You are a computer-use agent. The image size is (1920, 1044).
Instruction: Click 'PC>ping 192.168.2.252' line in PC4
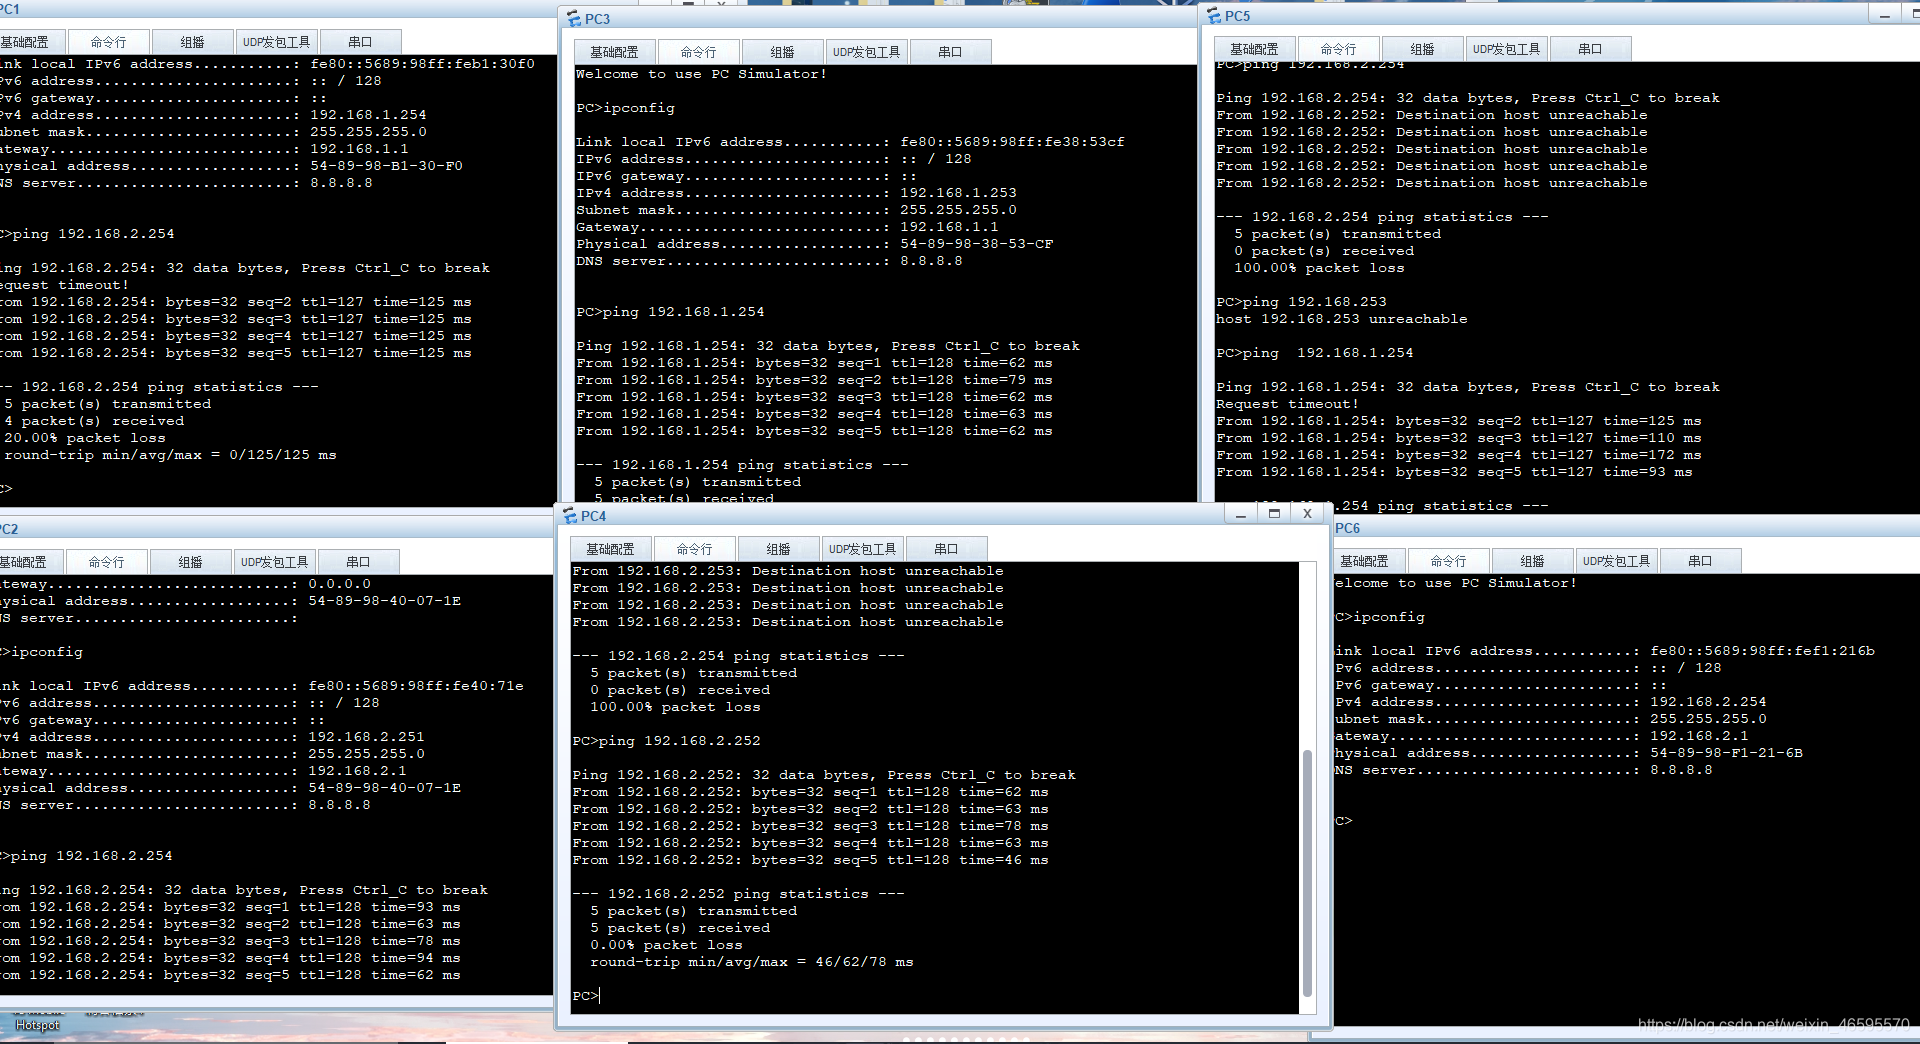[x=666, y=741]
